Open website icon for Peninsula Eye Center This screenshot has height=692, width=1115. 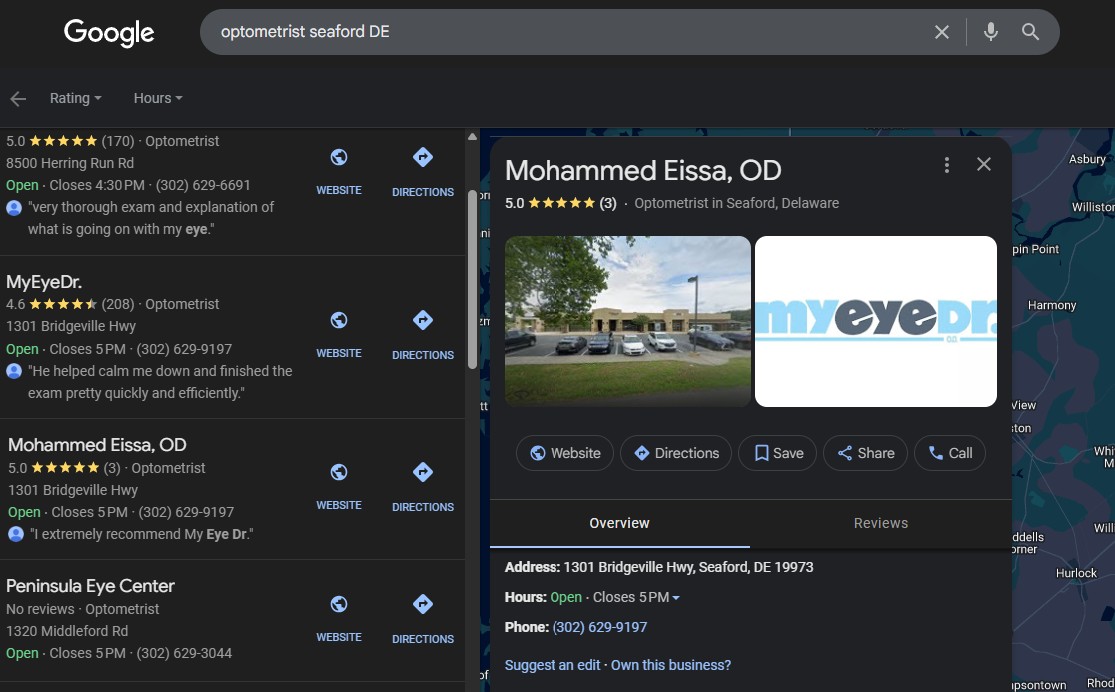coord(339,604)
